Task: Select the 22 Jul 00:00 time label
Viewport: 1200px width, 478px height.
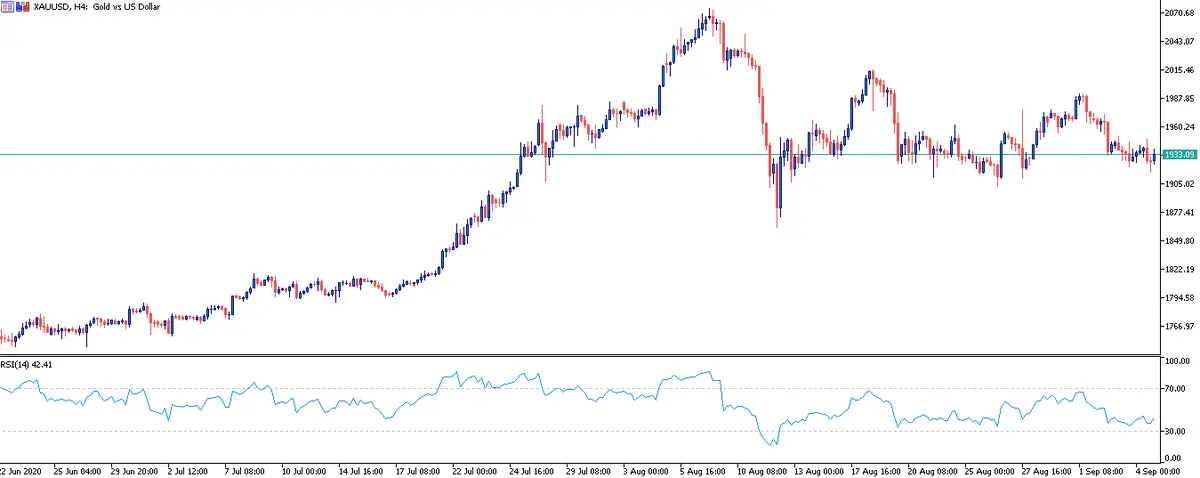Action: (477, 470)
